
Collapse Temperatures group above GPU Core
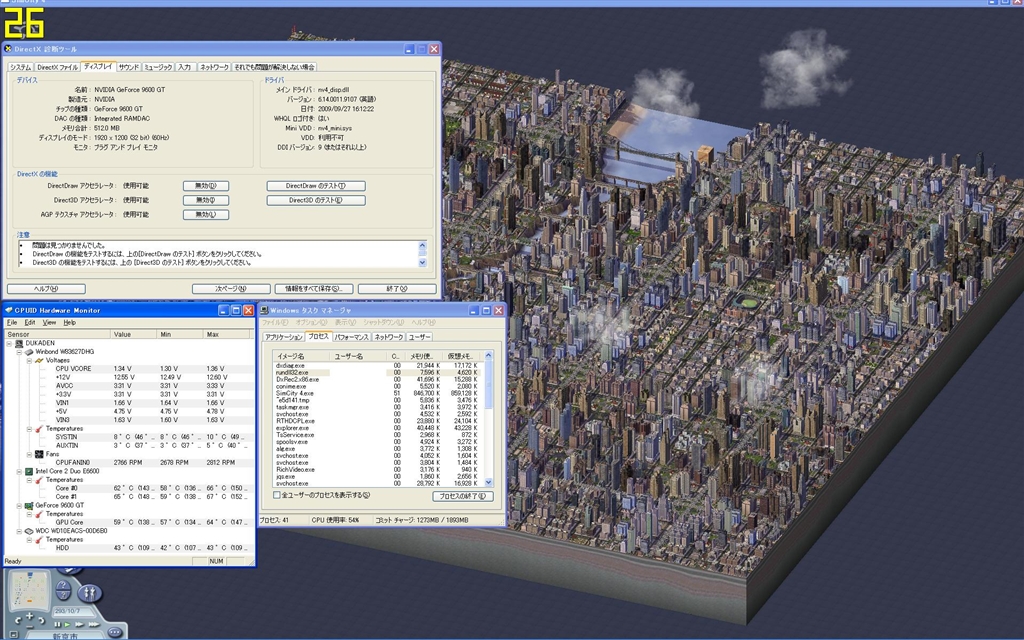tap(29, 514)
